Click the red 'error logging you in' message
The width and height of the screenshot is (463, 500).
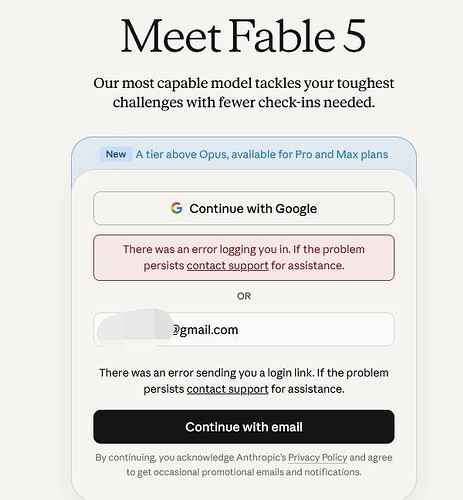point(244,257)
